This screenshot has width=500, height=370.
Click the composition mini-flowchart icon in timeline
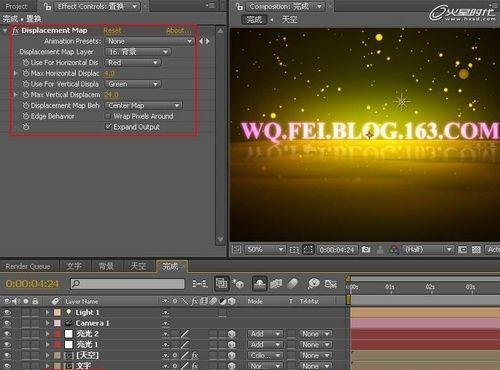click(x=200, y=284)
